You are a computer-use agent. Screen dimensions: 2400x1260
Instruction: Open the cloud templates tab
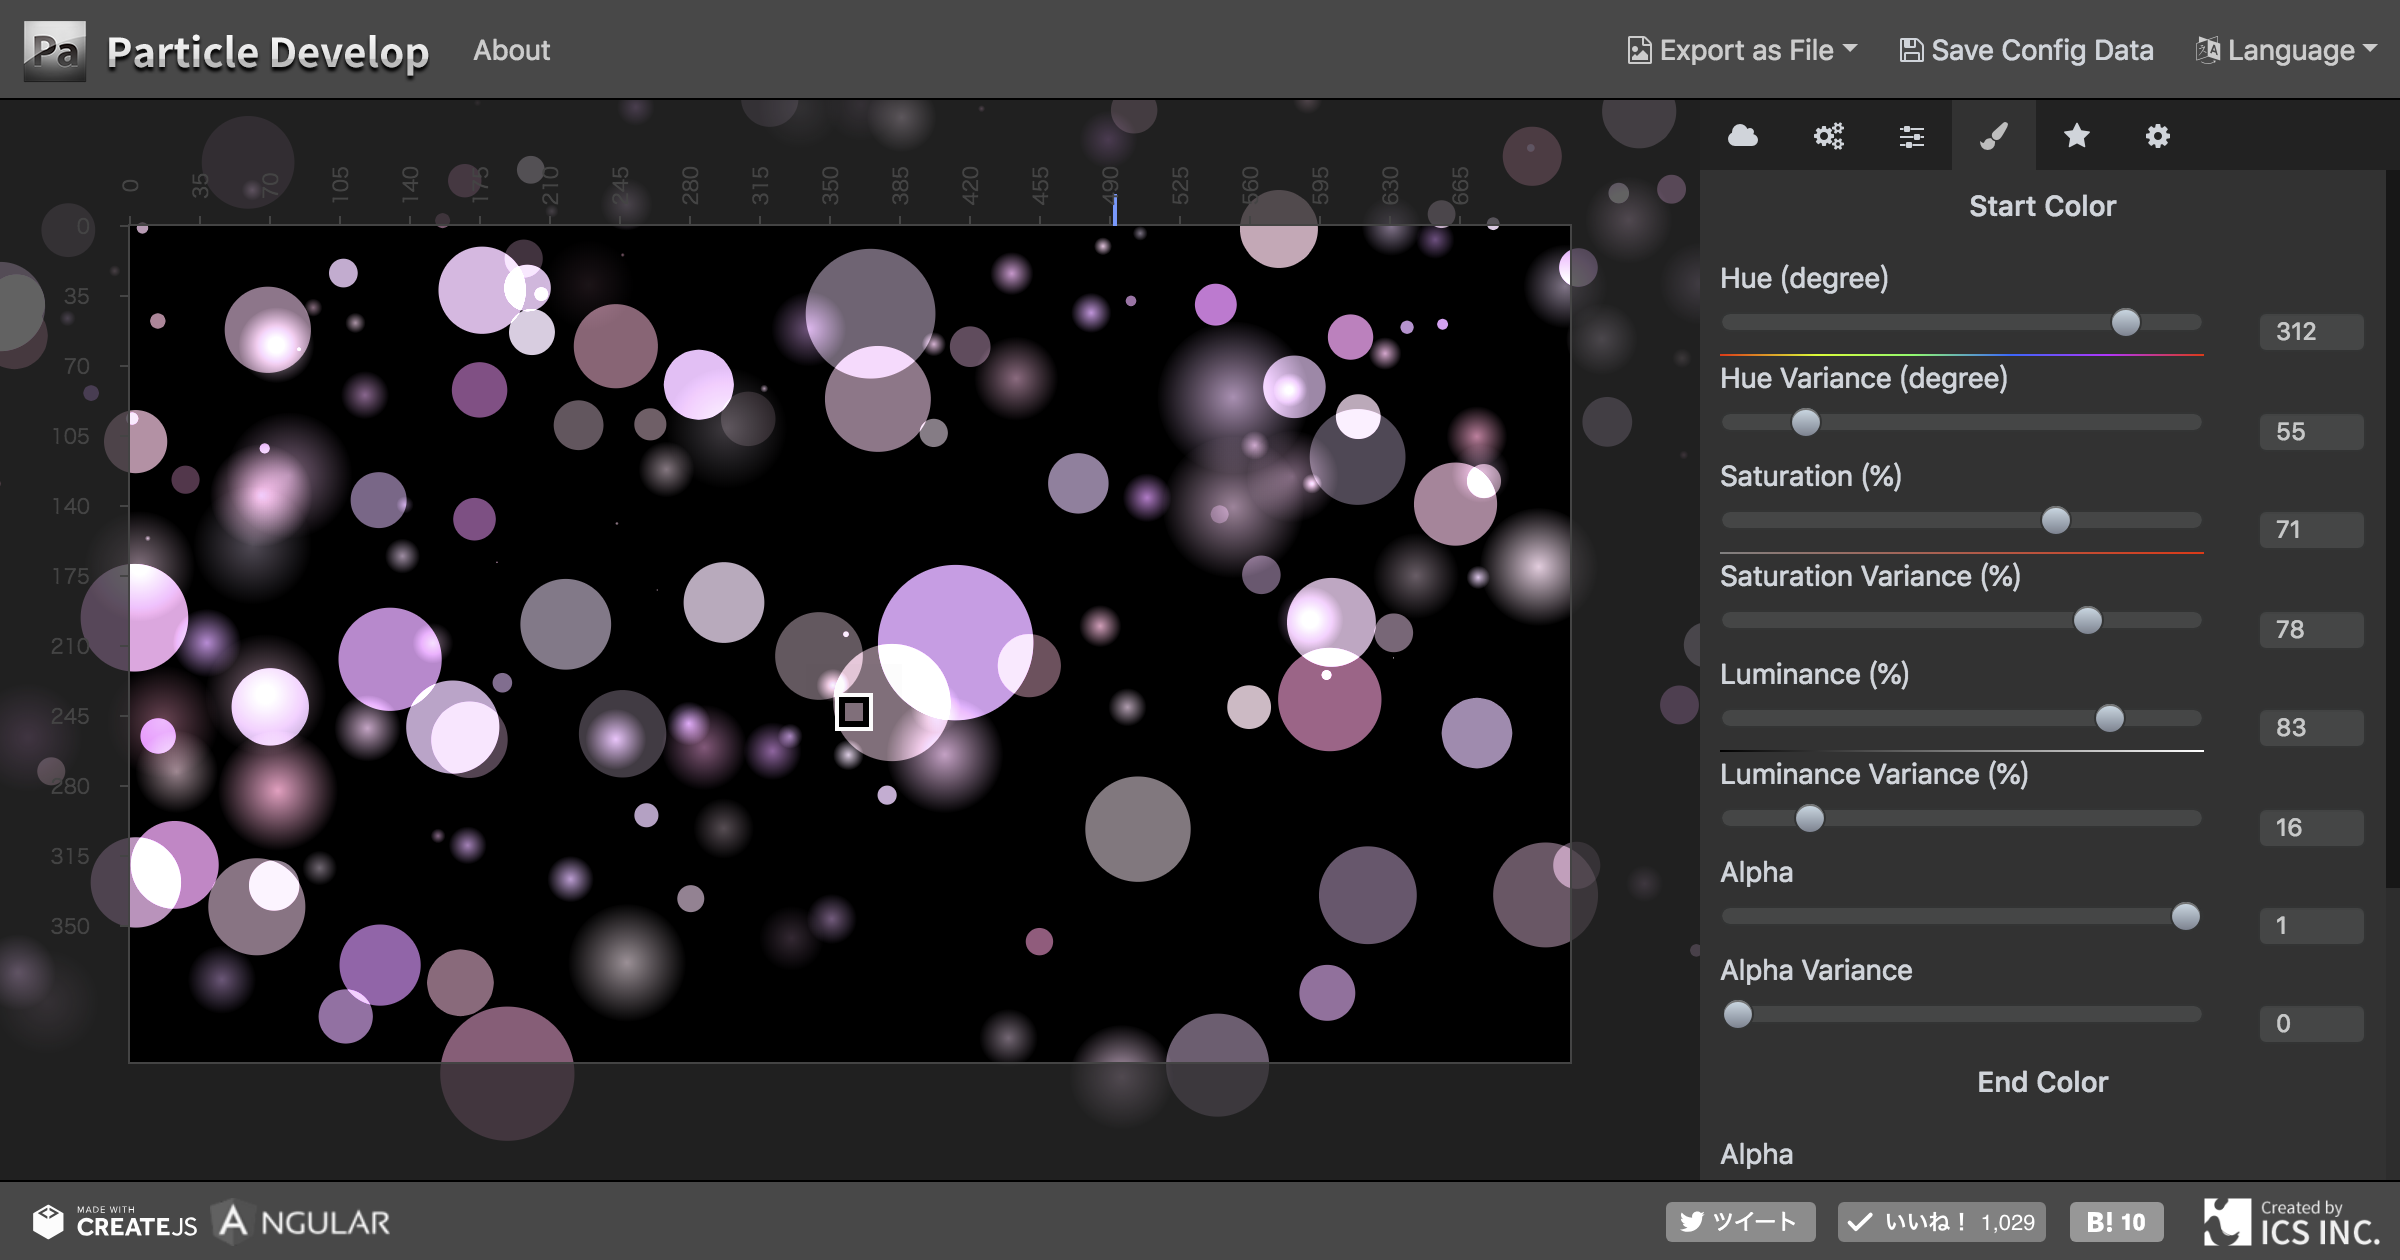pos(1743,136)
